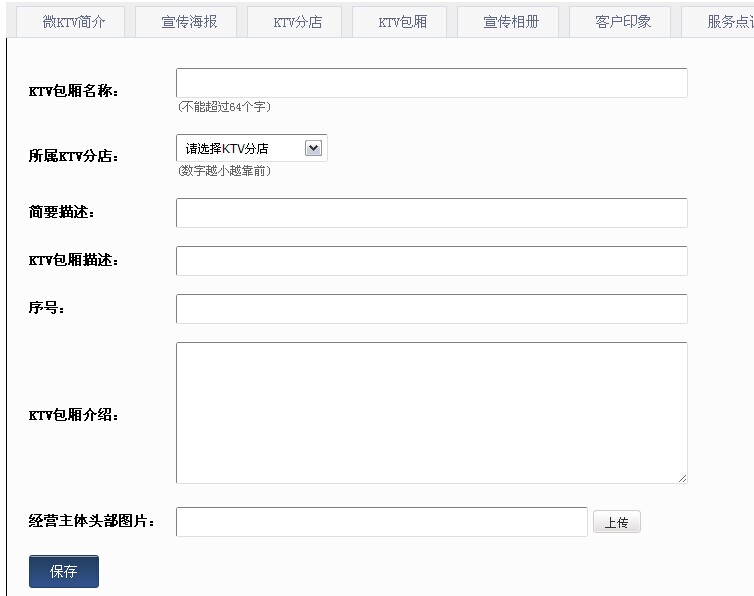Click the 序号 input field
The width and height of the screenshot is (754, 596).
tap(431, 309)
